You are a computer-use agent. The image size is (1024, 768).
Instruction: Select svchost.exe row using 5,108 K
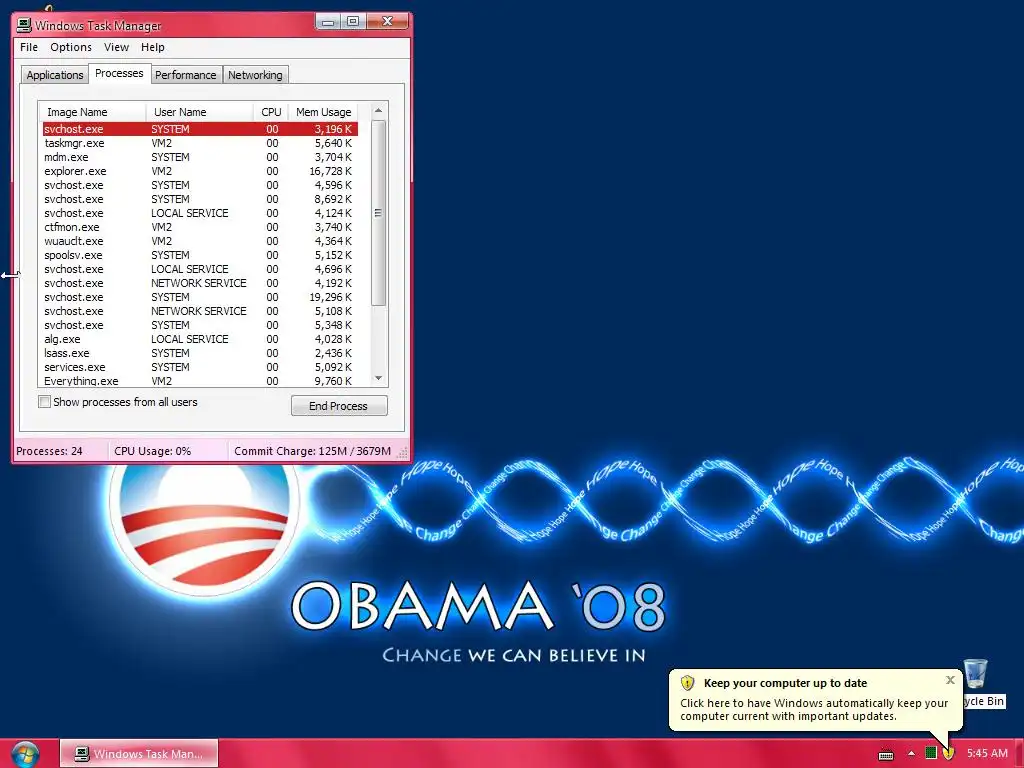tap(200, 311)
